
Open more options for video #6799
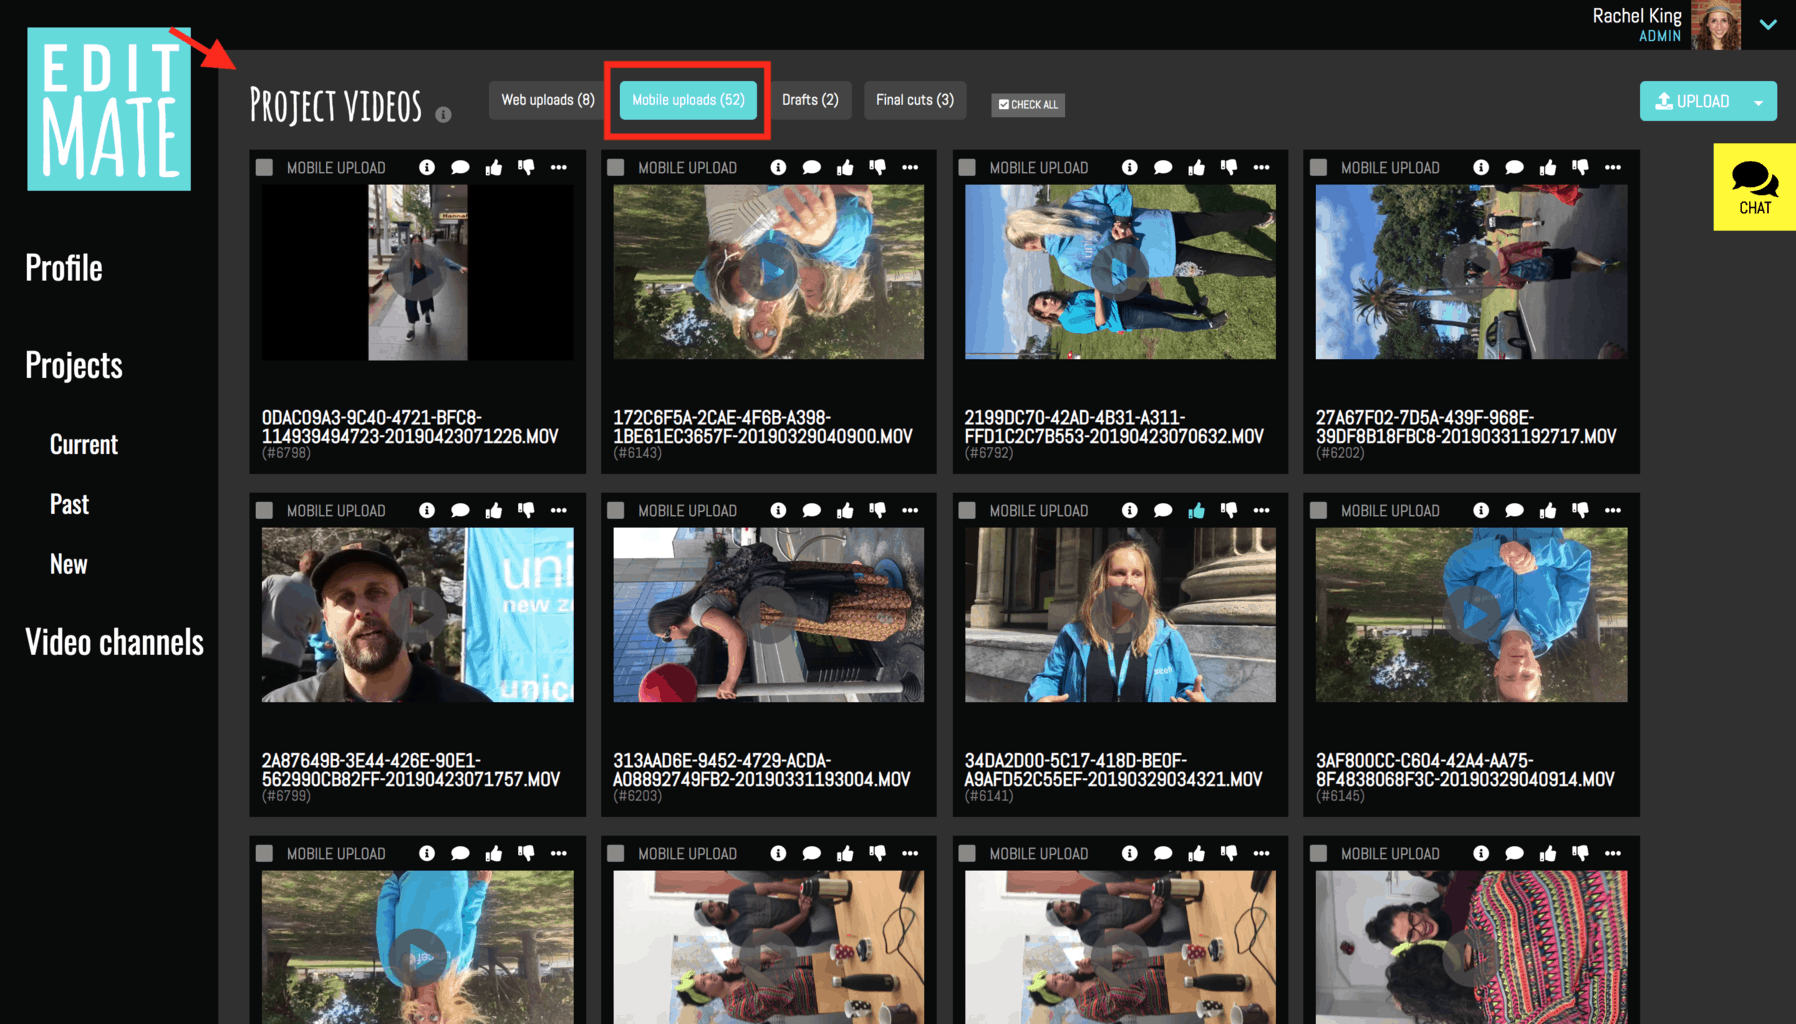point(559,510)
